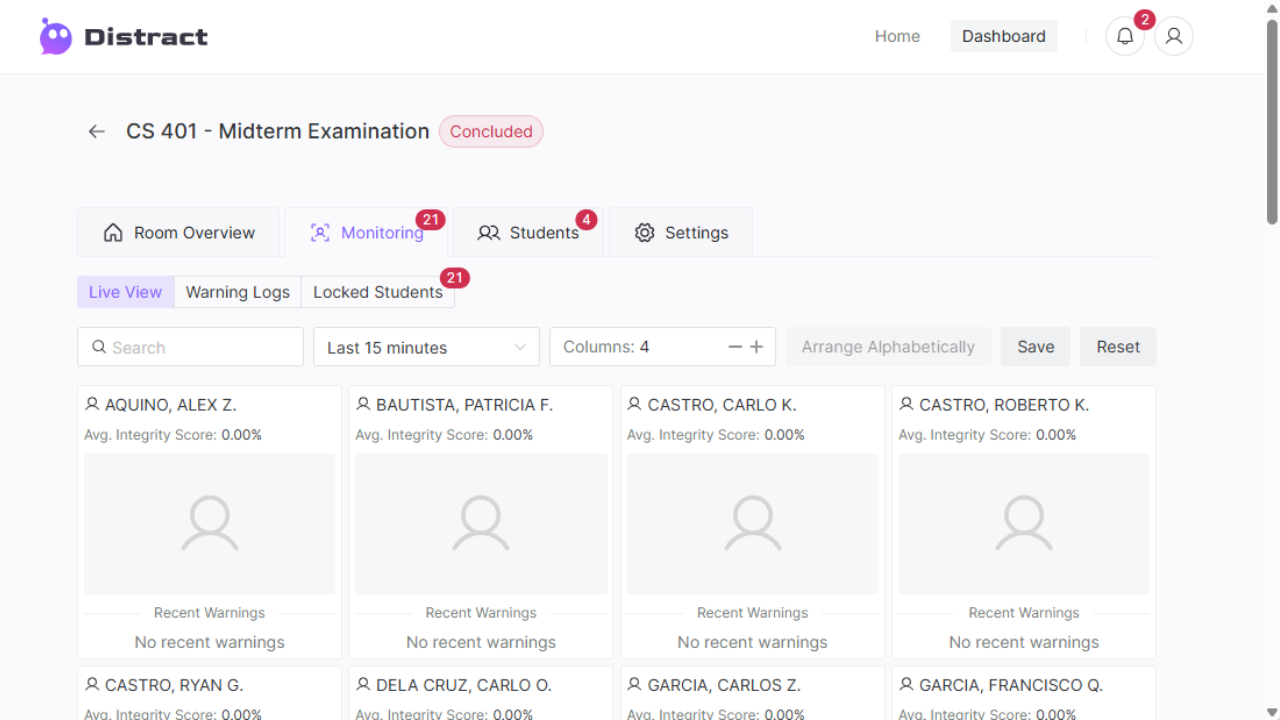Open the Room Overview tab

pos(179,233)
